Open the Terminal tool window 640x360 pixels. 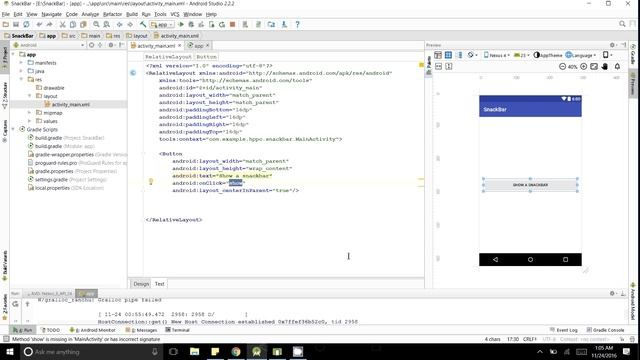click(x=178, y=330)
